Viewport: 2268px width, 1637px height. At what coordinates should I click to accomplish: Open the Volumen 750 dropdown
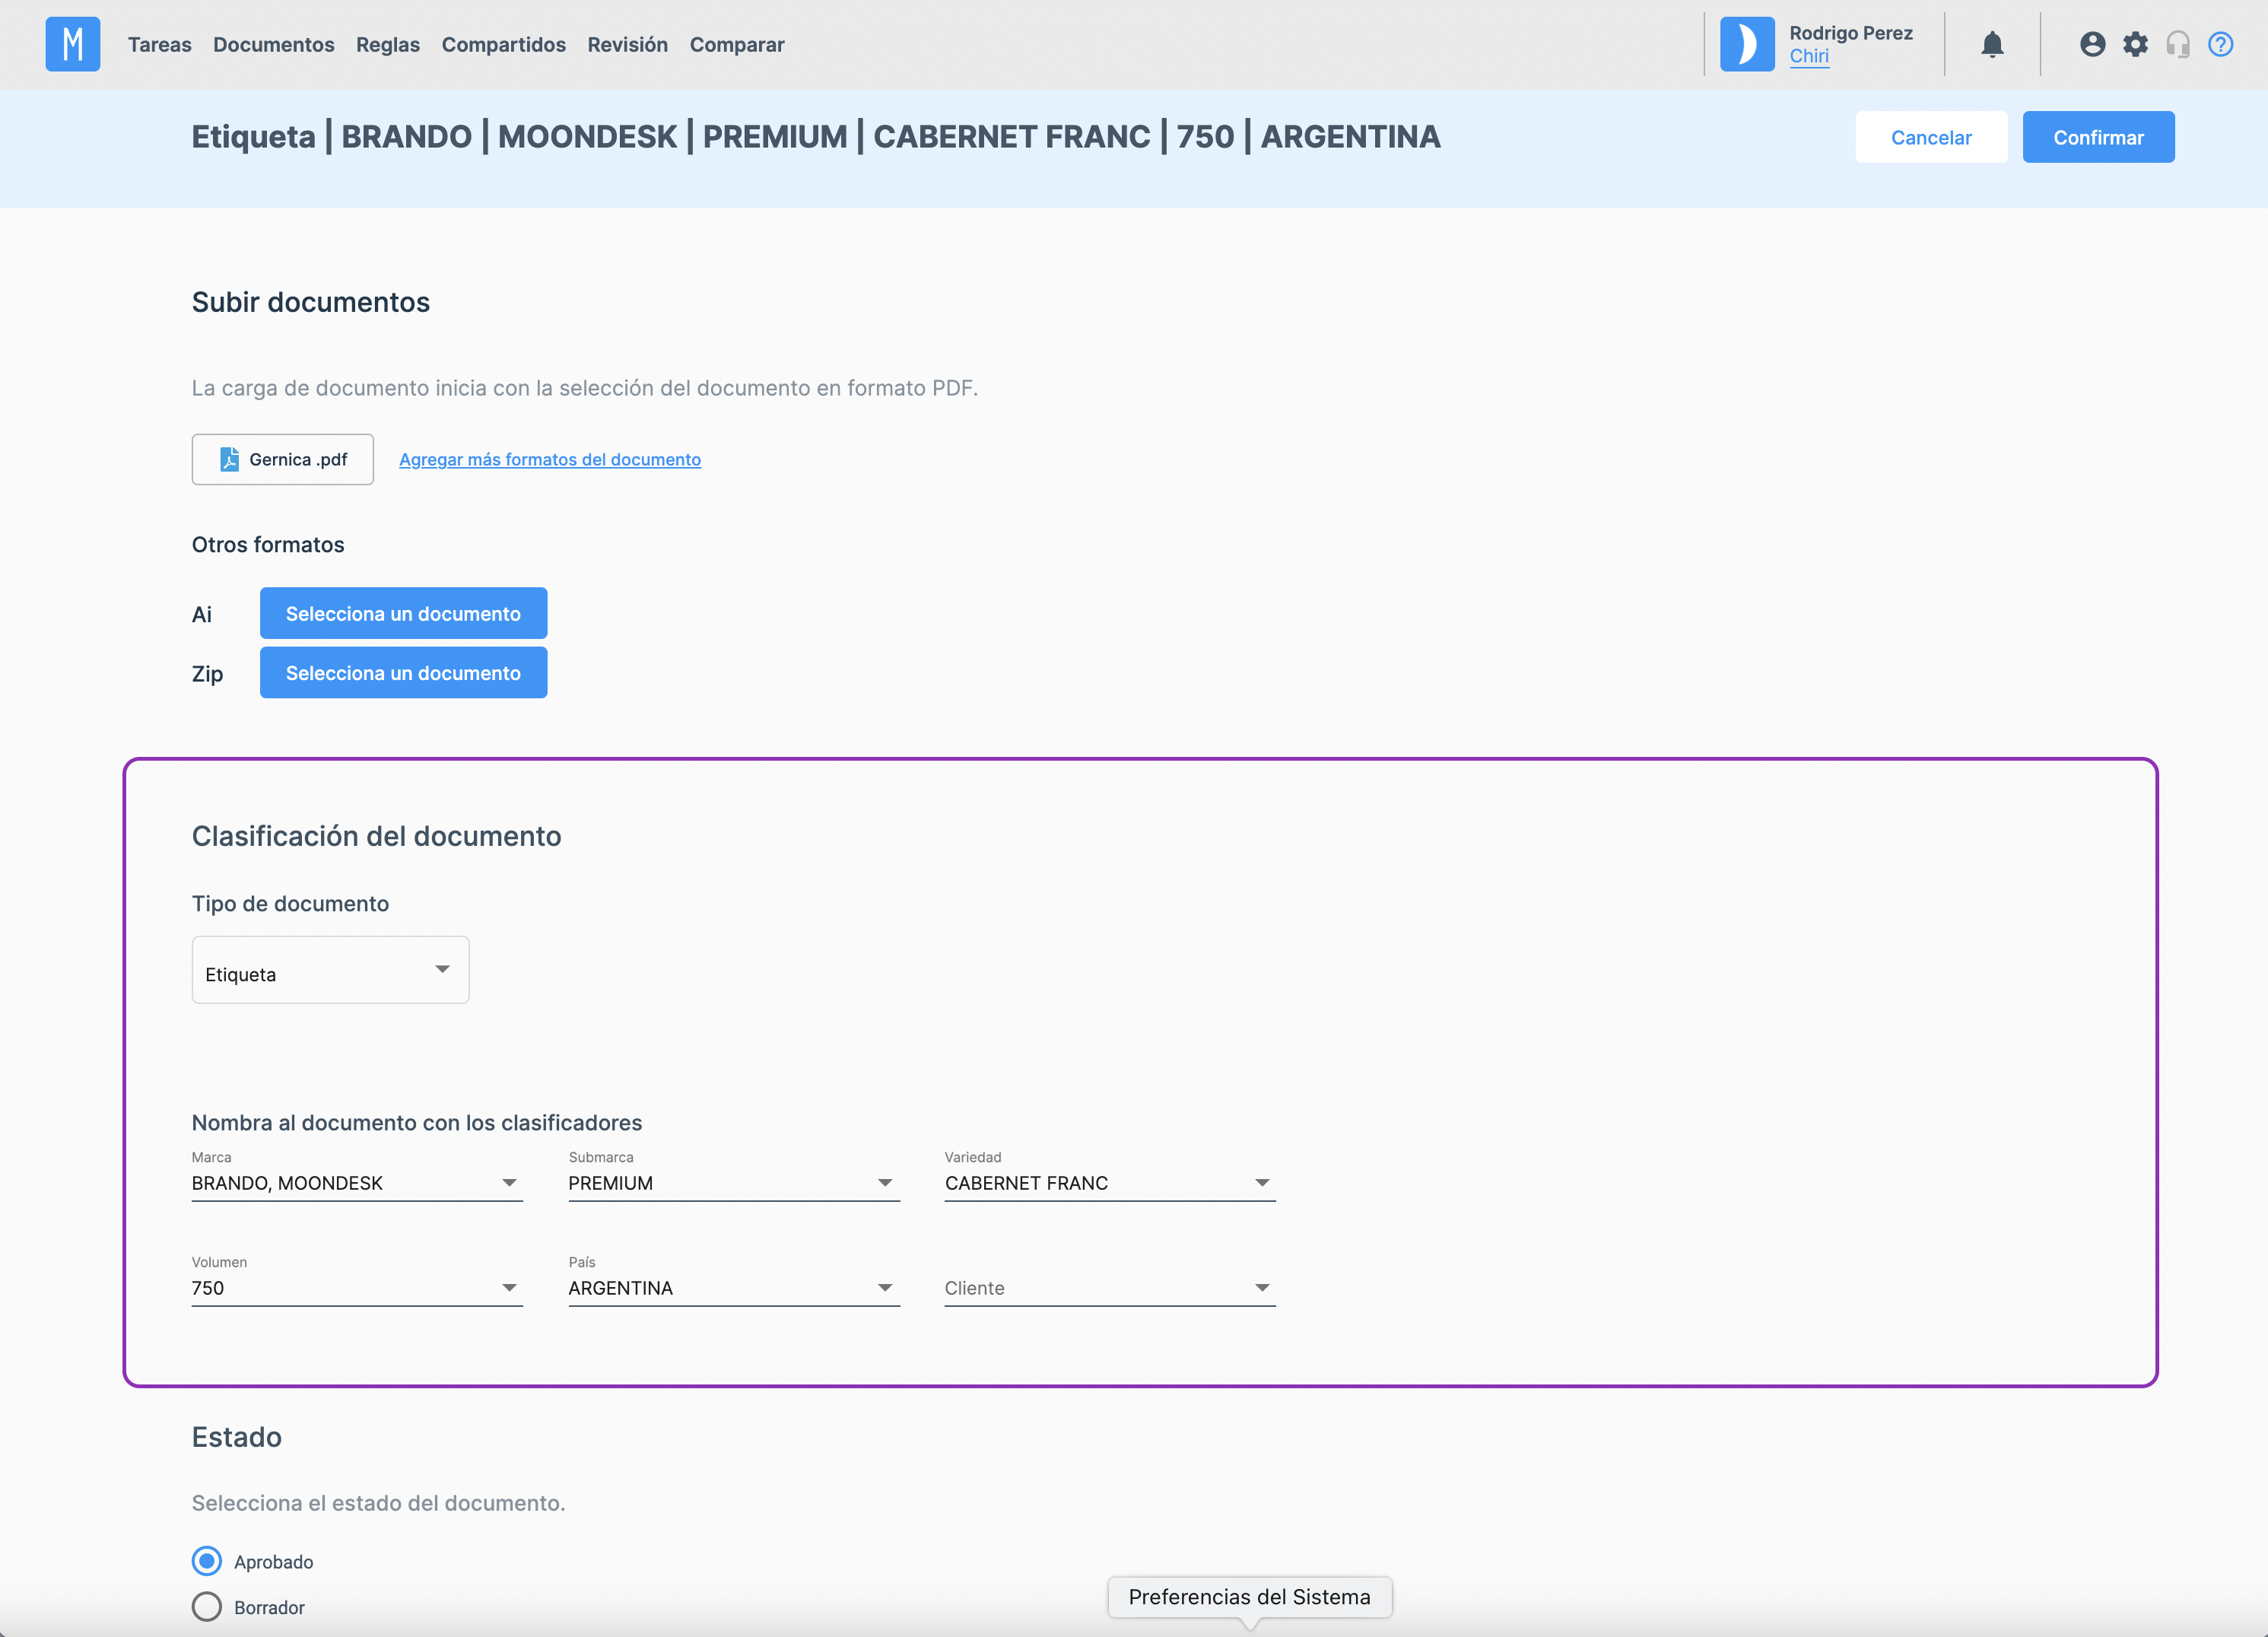click(357, 1289)
